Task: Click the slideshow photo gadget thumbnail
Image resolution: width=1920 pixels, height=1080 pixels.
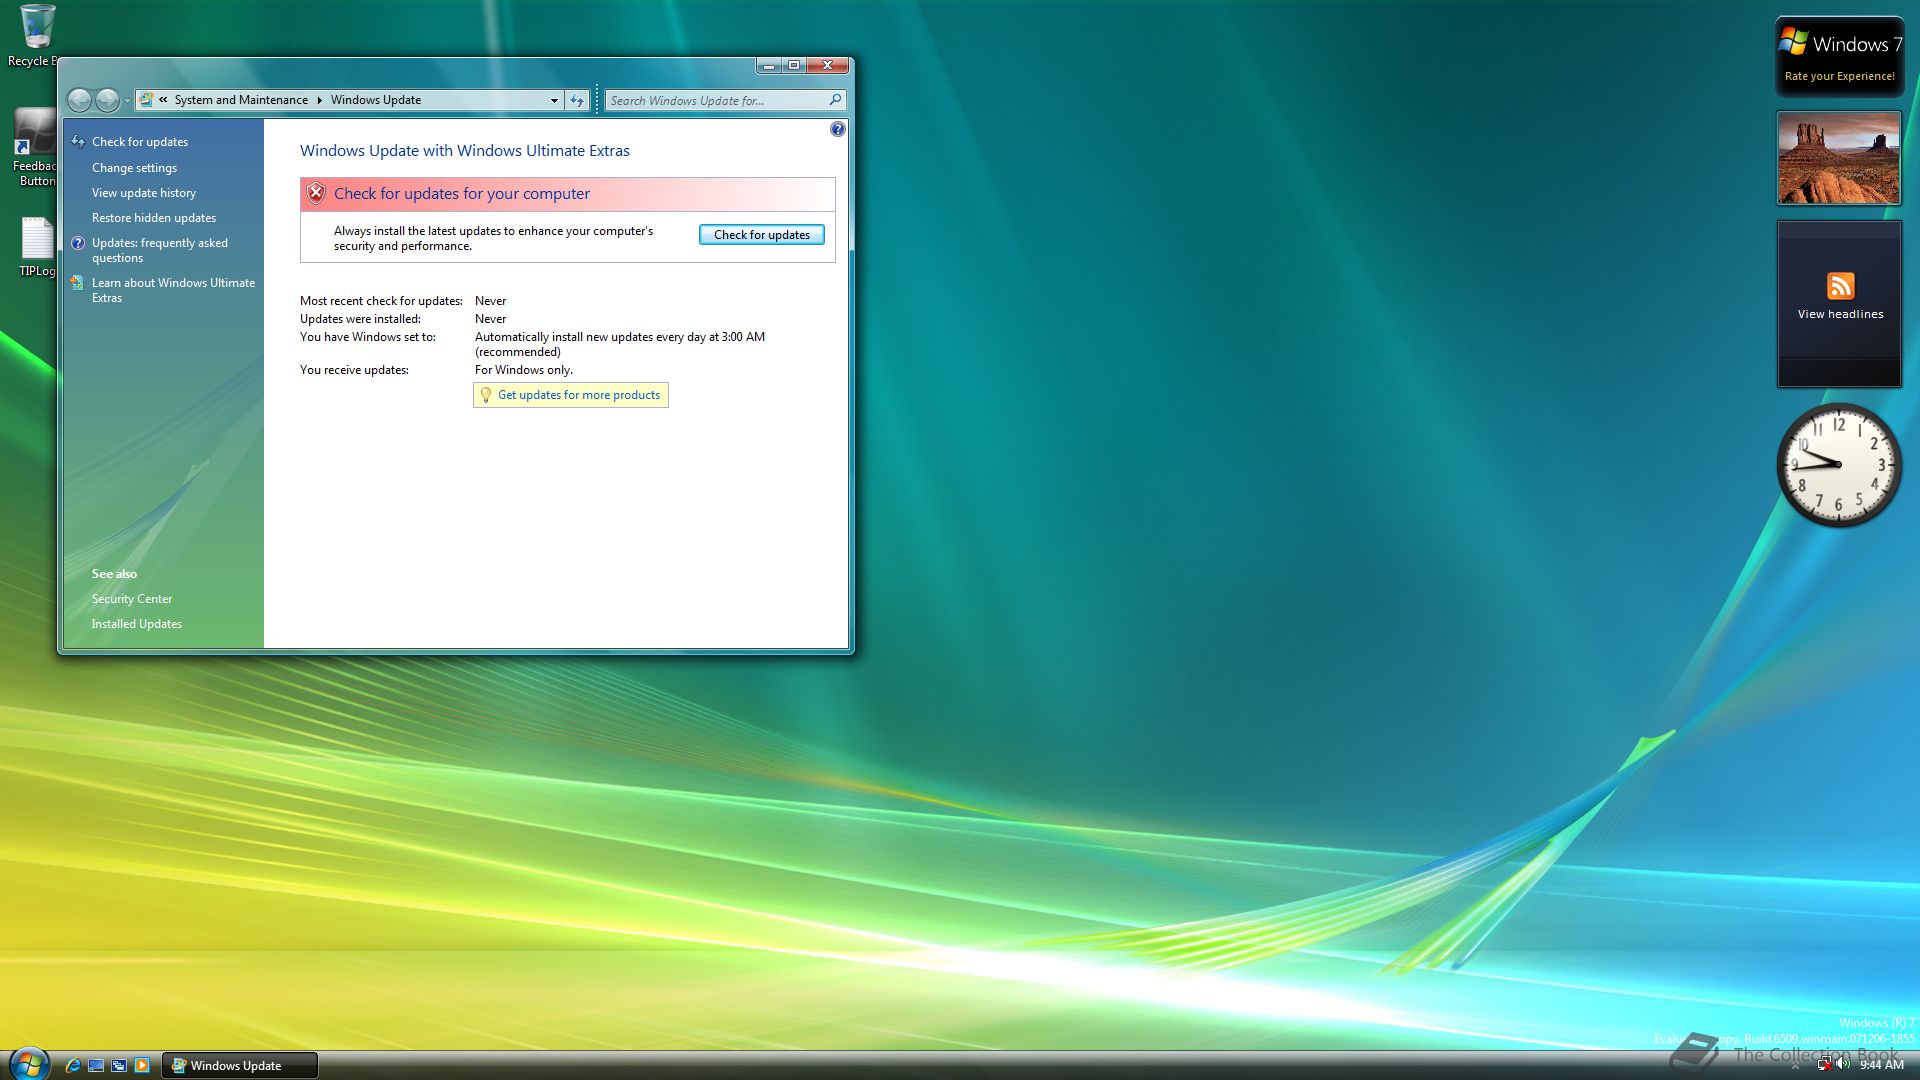Action: click(1839, 158)
